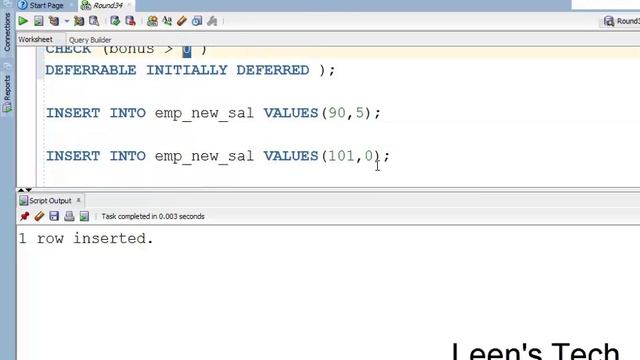Screen dimensions: 640x360
Task: Open the Explain Plan dropdown arrow
Action: pyautogui.click(x=67, y=21)
